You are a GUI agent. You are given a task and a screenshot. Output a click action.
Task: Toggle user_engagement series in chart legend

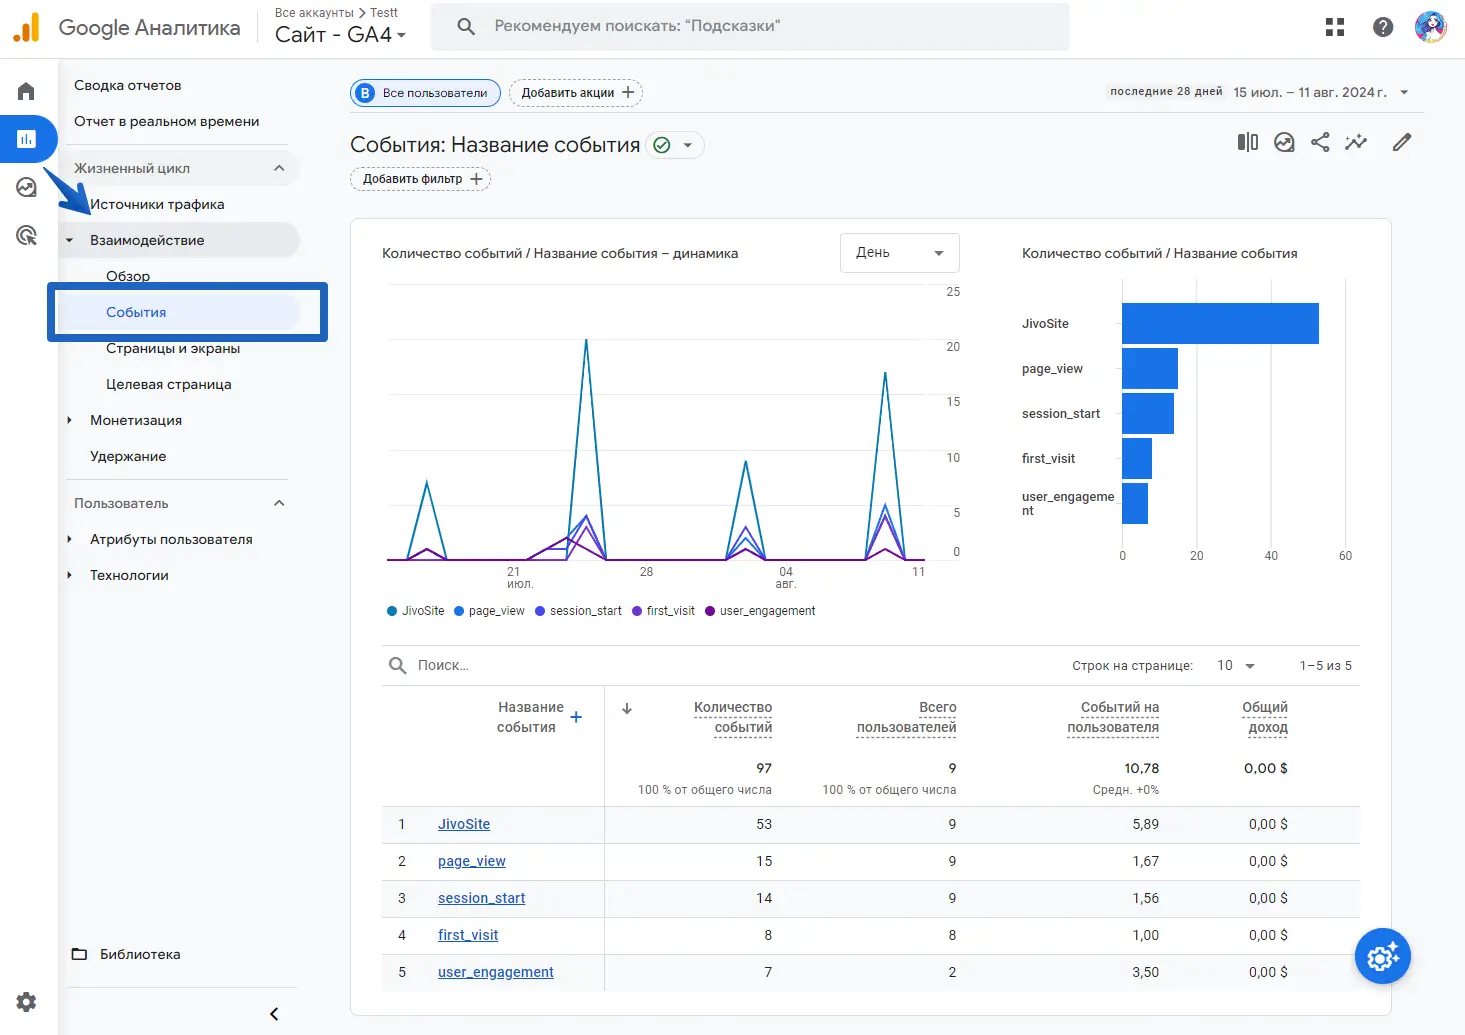tap(760, 611)
